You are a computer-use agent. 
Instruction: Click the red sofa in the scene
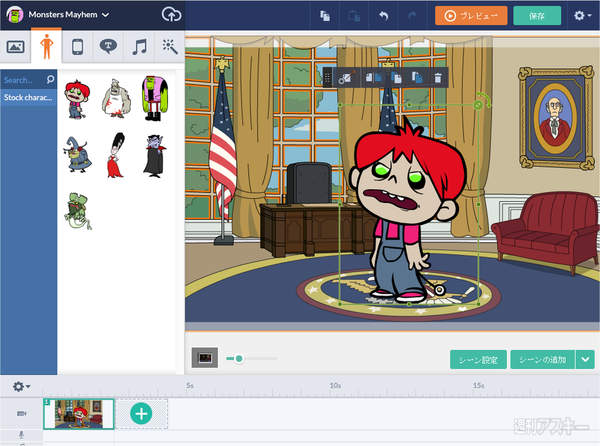(545, 232)
